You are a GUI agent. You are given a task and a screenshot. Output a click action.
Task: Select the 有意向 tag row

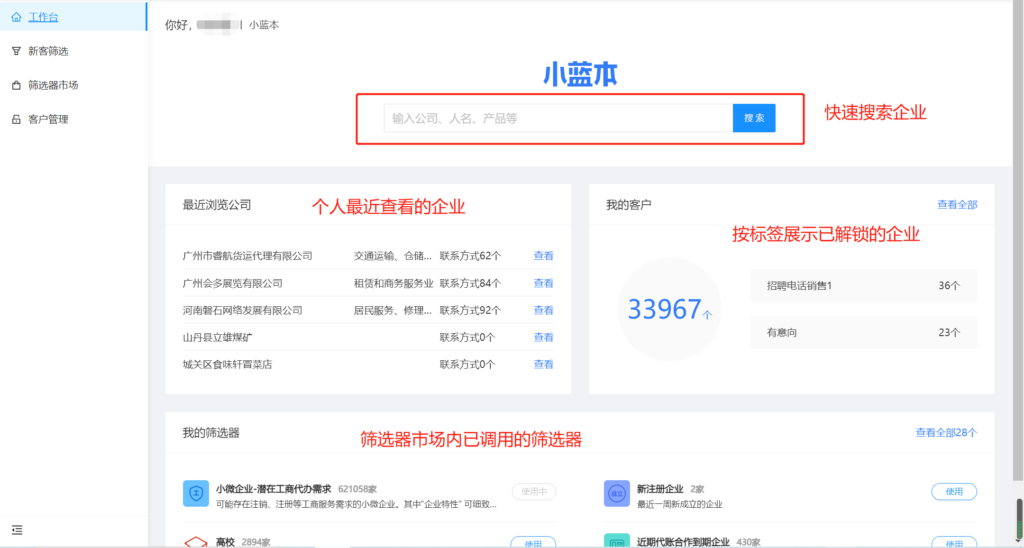[x=863, y=332]
